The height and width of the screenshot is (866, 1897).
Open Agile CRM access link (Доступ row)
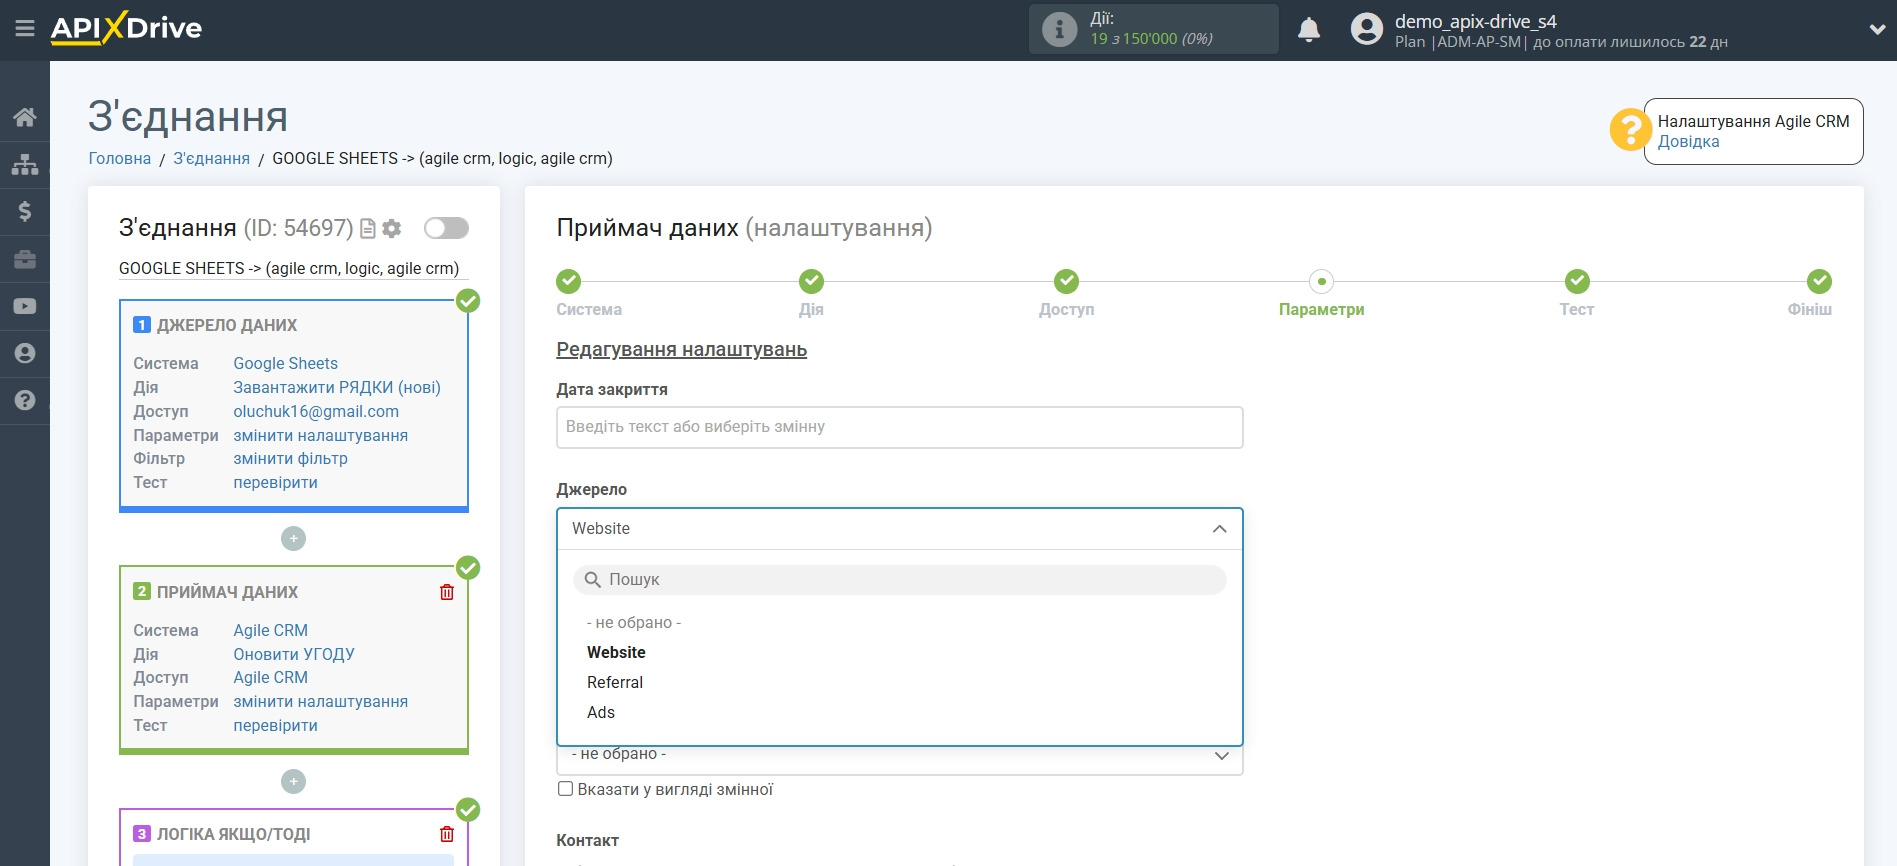click(270, 677)
